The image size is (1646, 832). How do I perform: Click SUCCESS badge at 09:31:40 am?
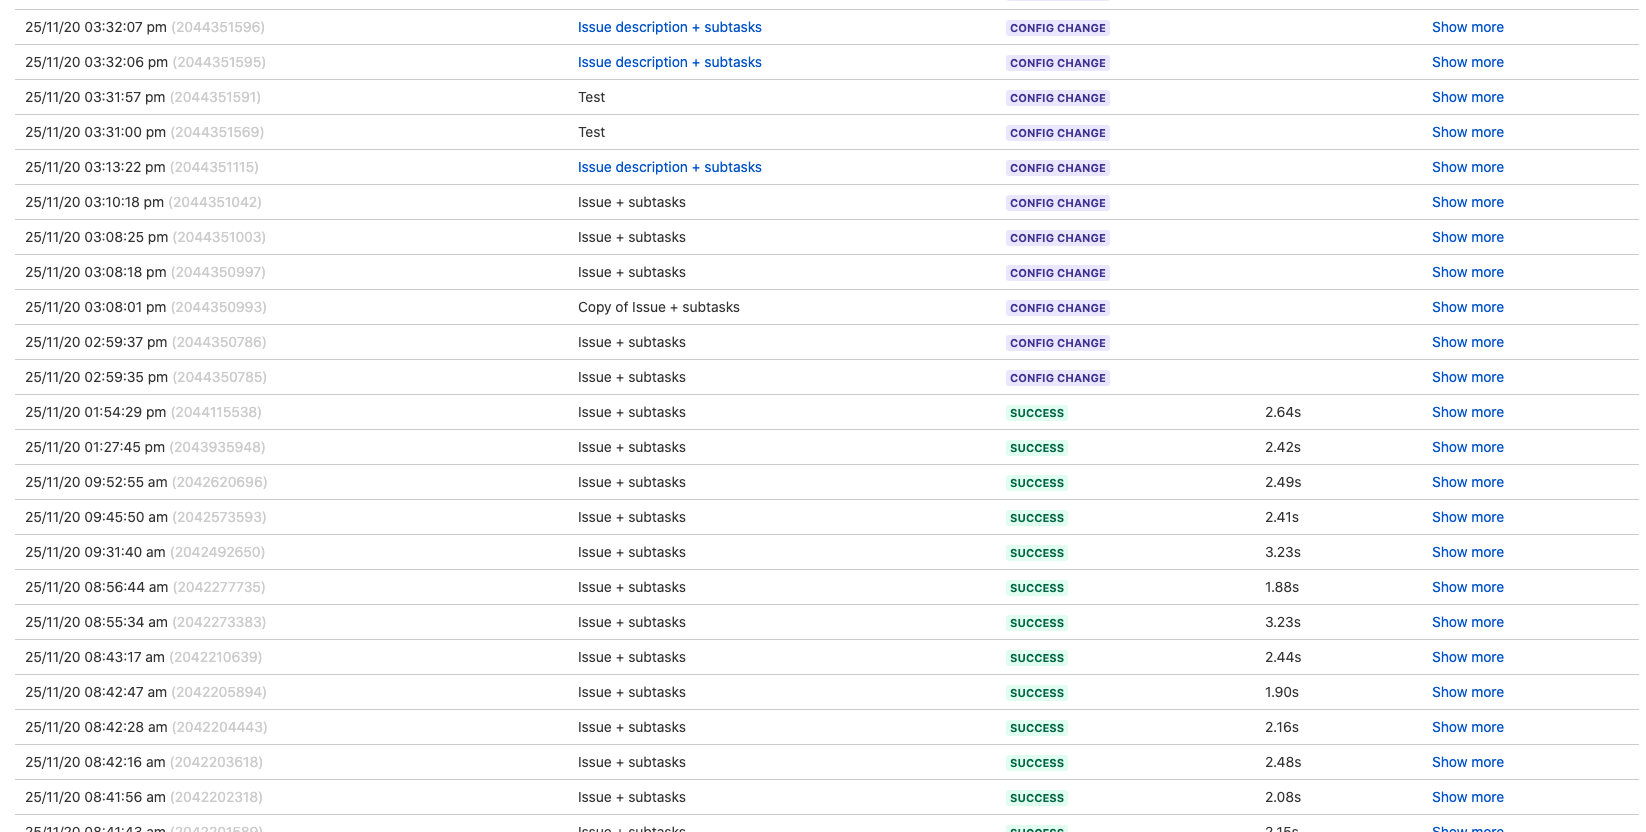click(1036, 553)
